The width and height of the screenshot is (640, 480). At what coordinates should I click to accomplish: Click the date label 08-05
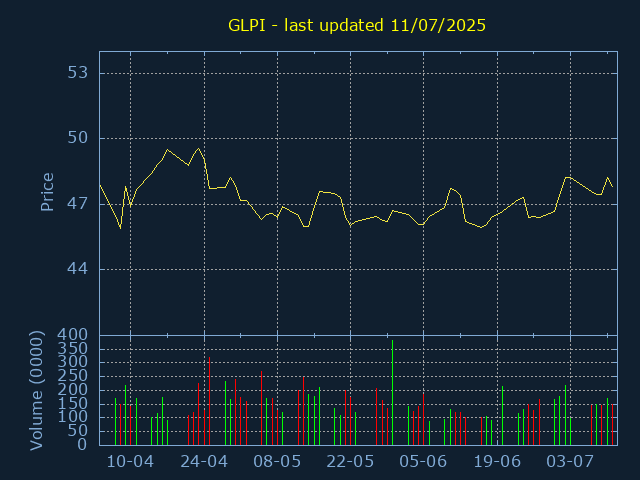[x=277, y=462]
